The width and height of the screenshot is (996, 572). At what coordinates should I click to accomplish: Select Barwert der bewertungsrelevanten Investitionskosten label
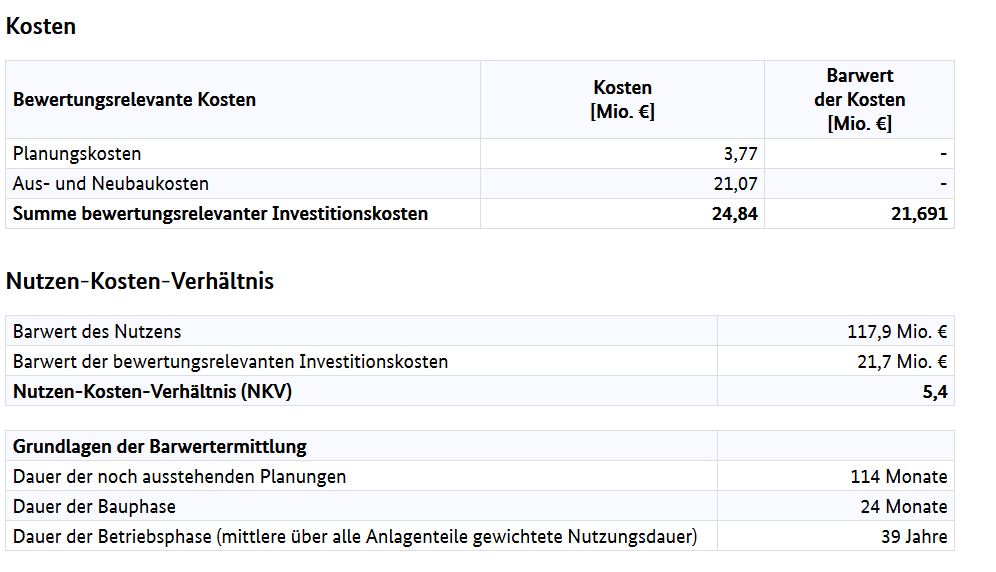pos(231,362)
